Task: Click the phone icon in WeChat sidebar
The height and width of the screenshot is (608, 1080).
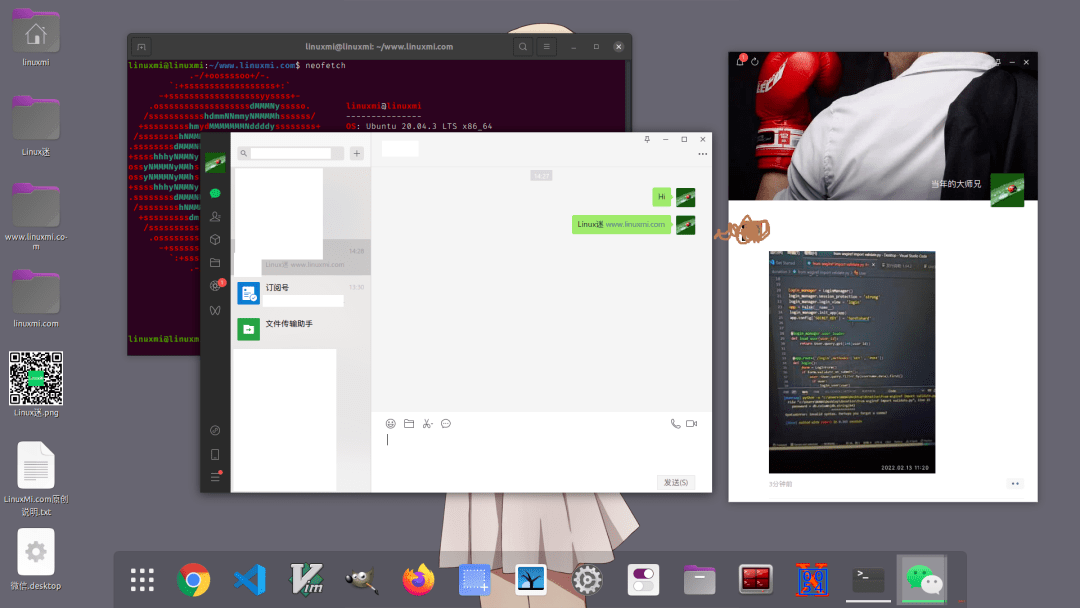Action: (x=215, y=454)
